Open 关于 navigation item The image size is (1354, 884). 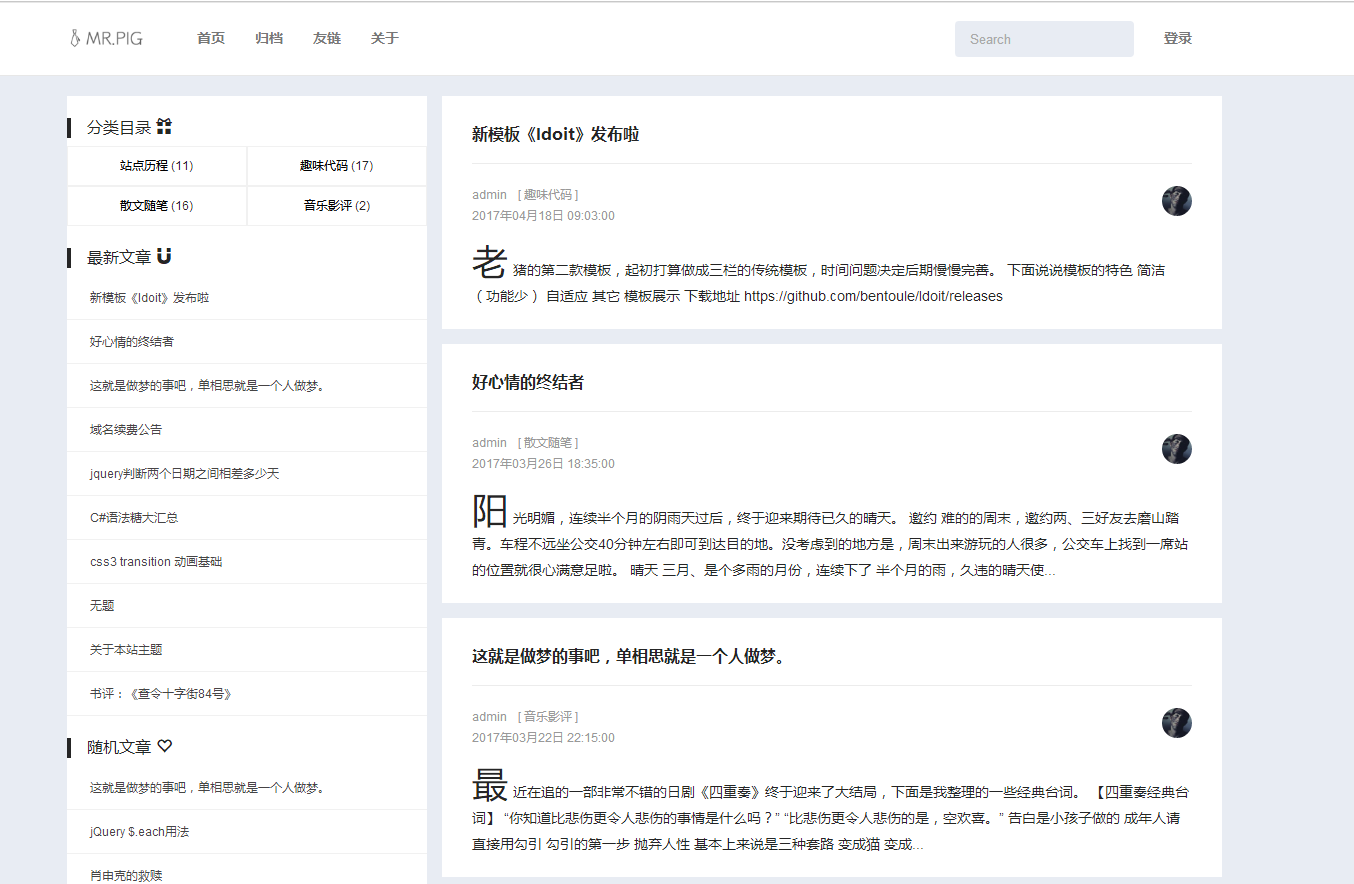coord(385,38)
